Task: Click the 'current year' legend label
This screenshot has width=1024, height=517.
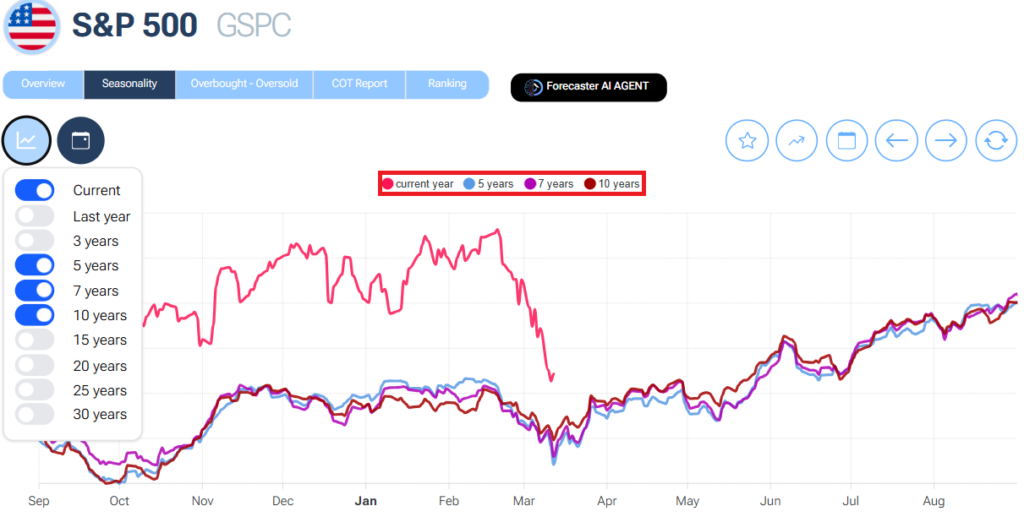Action: coord(424,184)
